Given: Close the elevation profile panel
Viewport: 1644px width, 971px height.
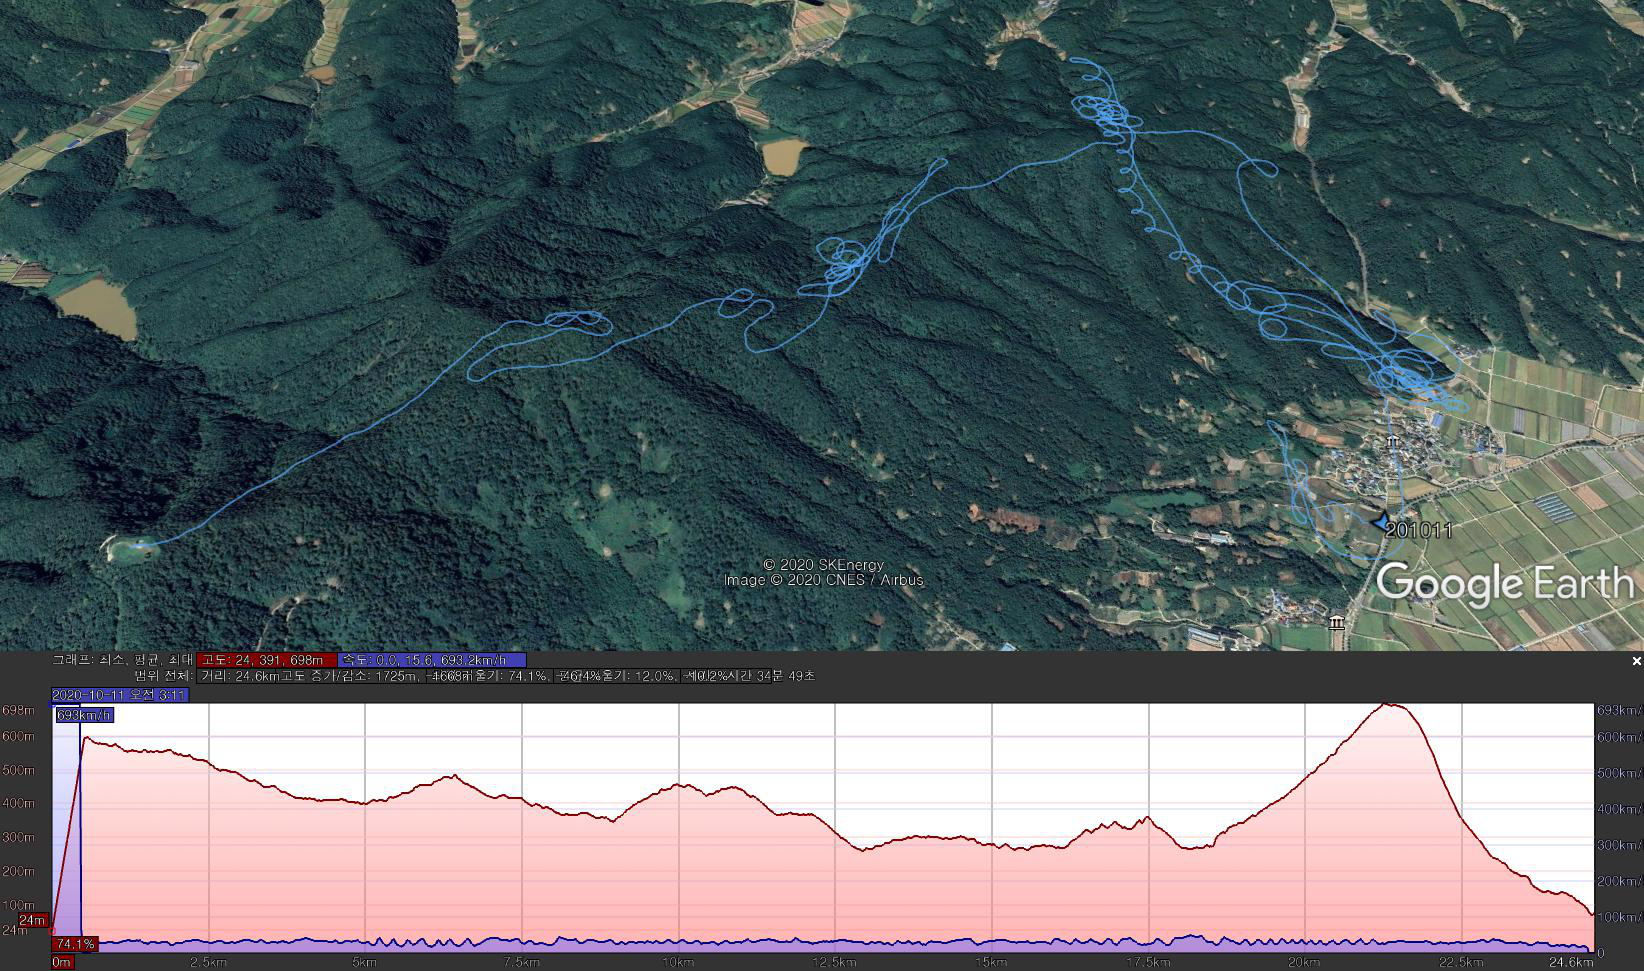Looking at the screenshot, I should pyautogui.click(x=1636, y=661).
